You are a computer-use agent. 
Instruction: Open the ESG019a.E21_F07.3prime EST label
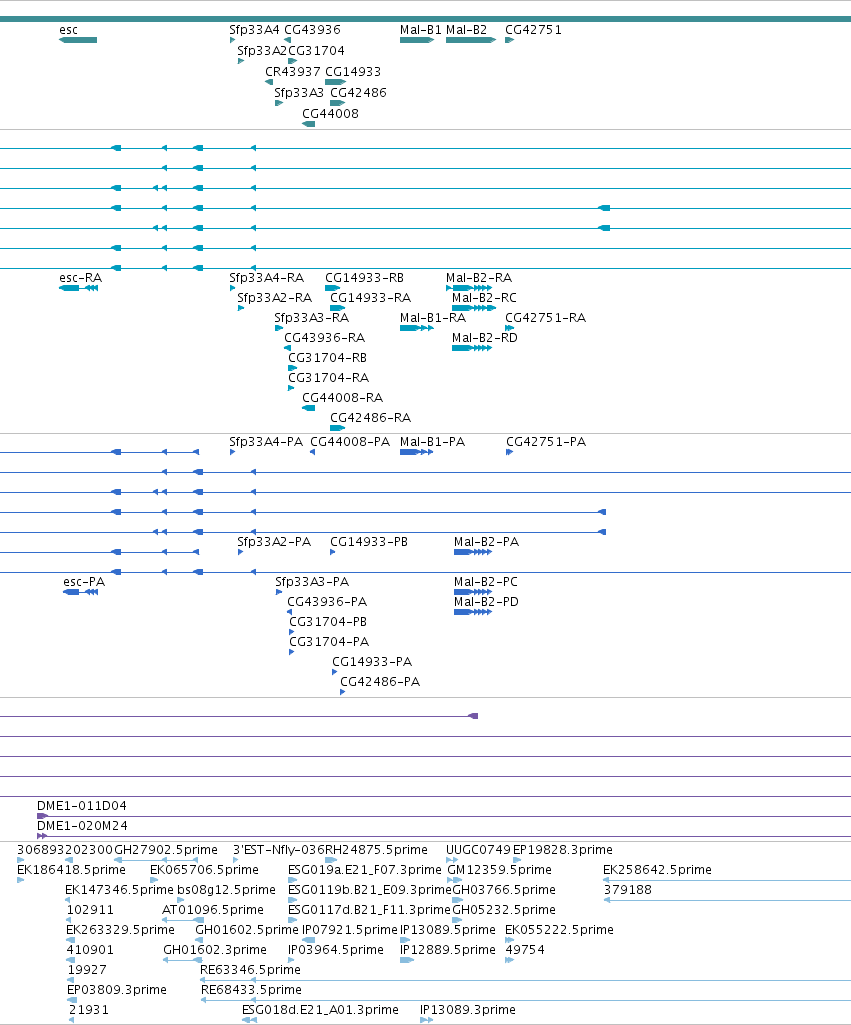(365, 870)
